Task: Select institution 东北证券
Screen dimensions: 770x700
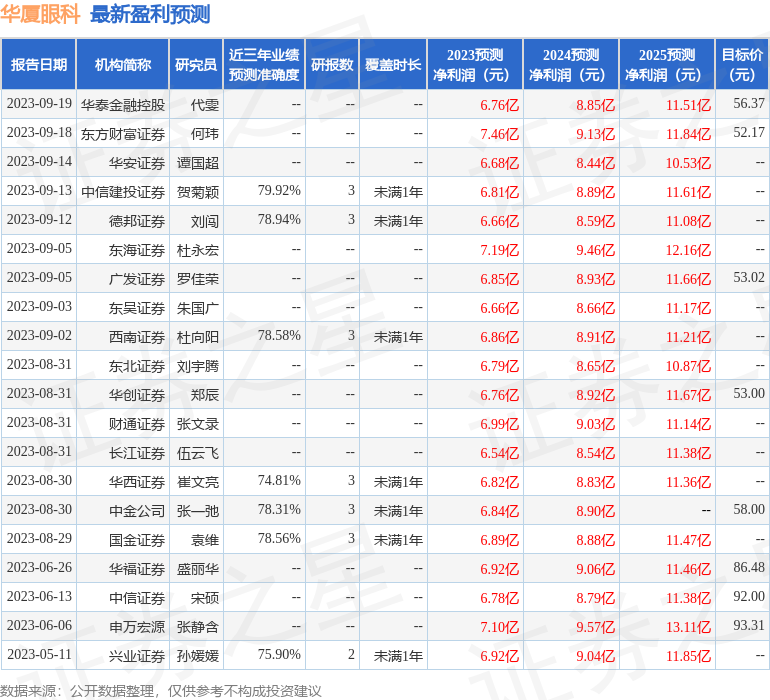Action: (137, 365)
